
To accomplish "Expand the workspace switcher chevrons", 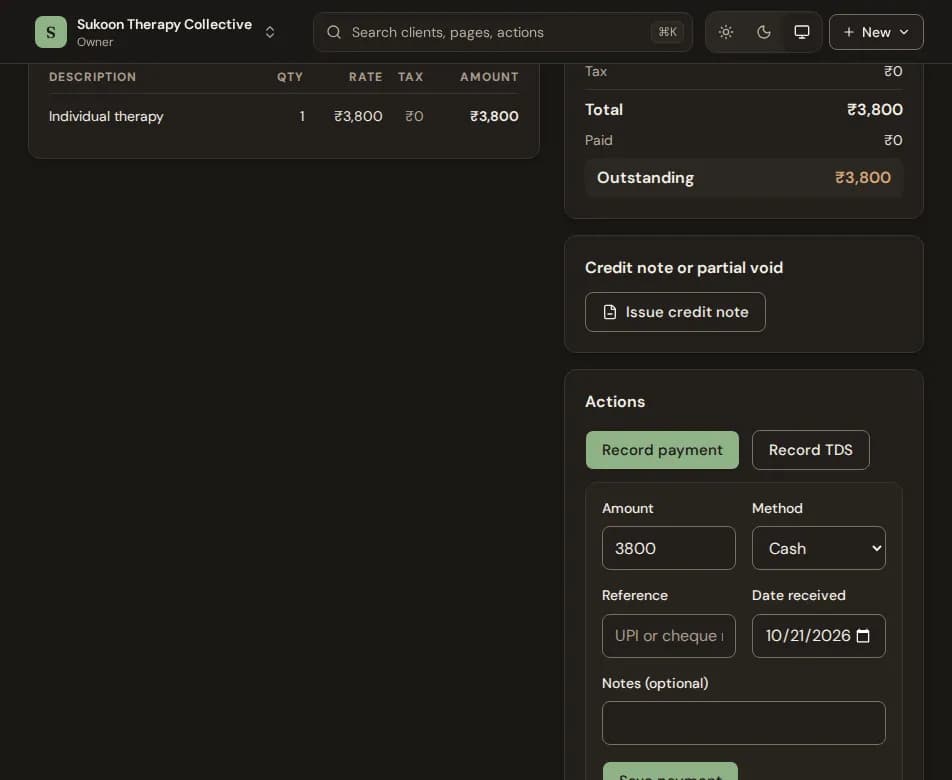I will pos(270,32).
